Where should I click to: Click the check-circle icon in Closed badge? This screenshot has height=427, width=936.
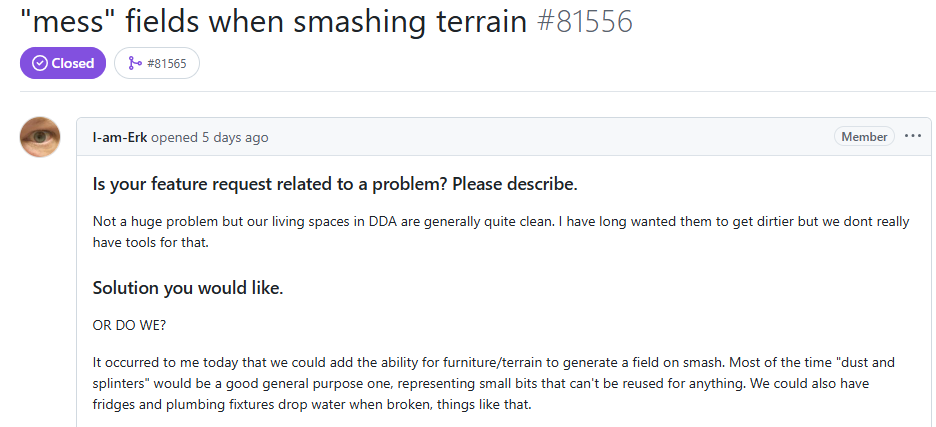point(40,63)
